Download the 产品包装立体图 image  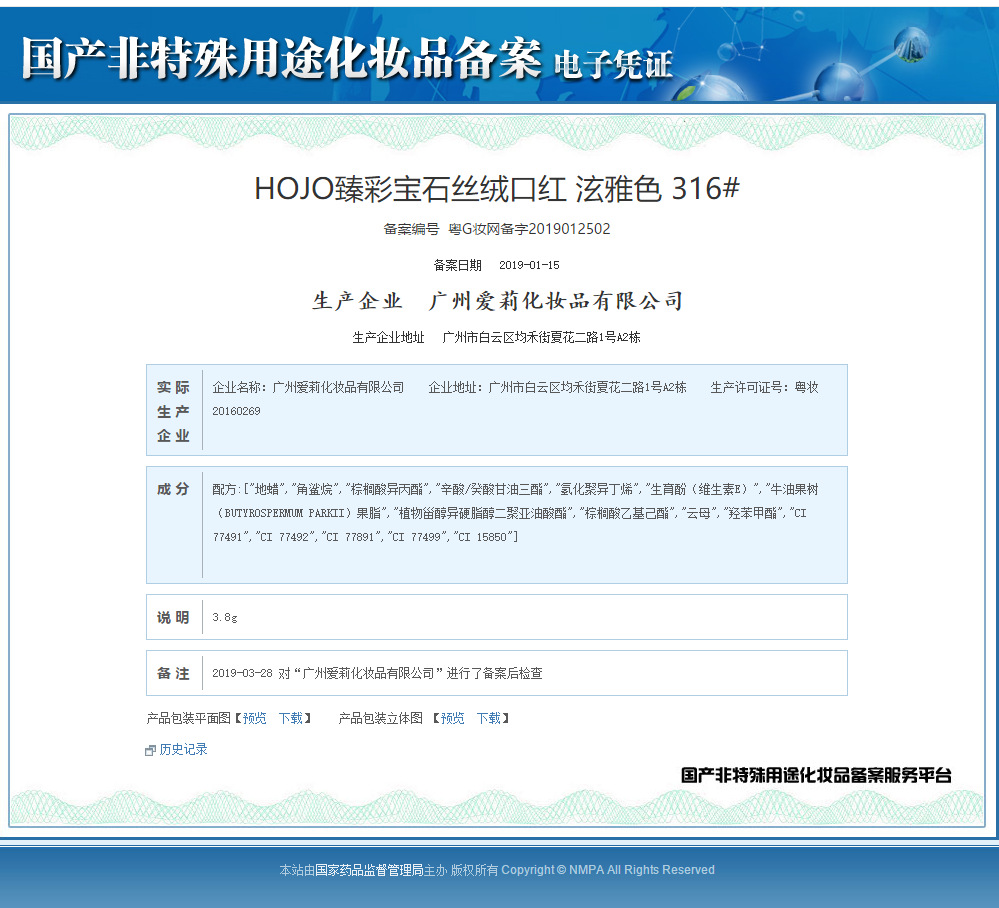(489, 718)
